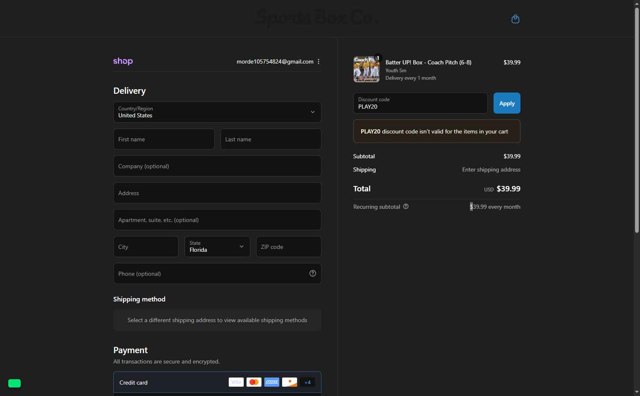This screenshot has width=640, height=396.
Task: Focus the Last name field
Action: pyautogui.click(x=271, y=139)
